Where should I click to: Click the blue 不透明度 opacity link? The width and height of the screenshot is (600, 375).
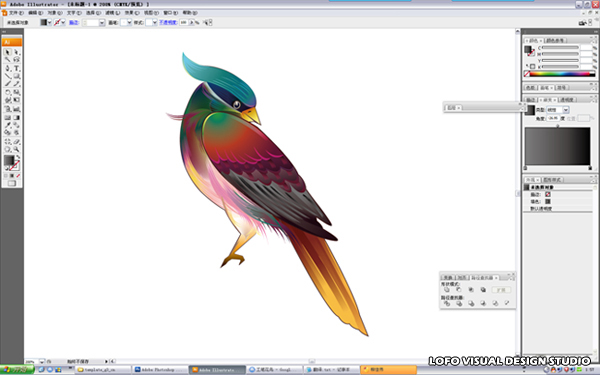[x=168, y=23]
